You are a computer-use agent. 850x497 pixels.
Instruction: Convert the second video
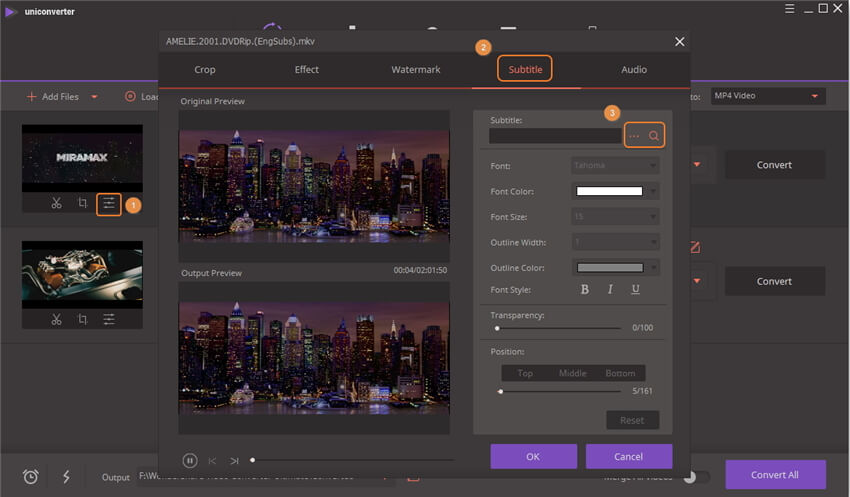coord(775,281)
